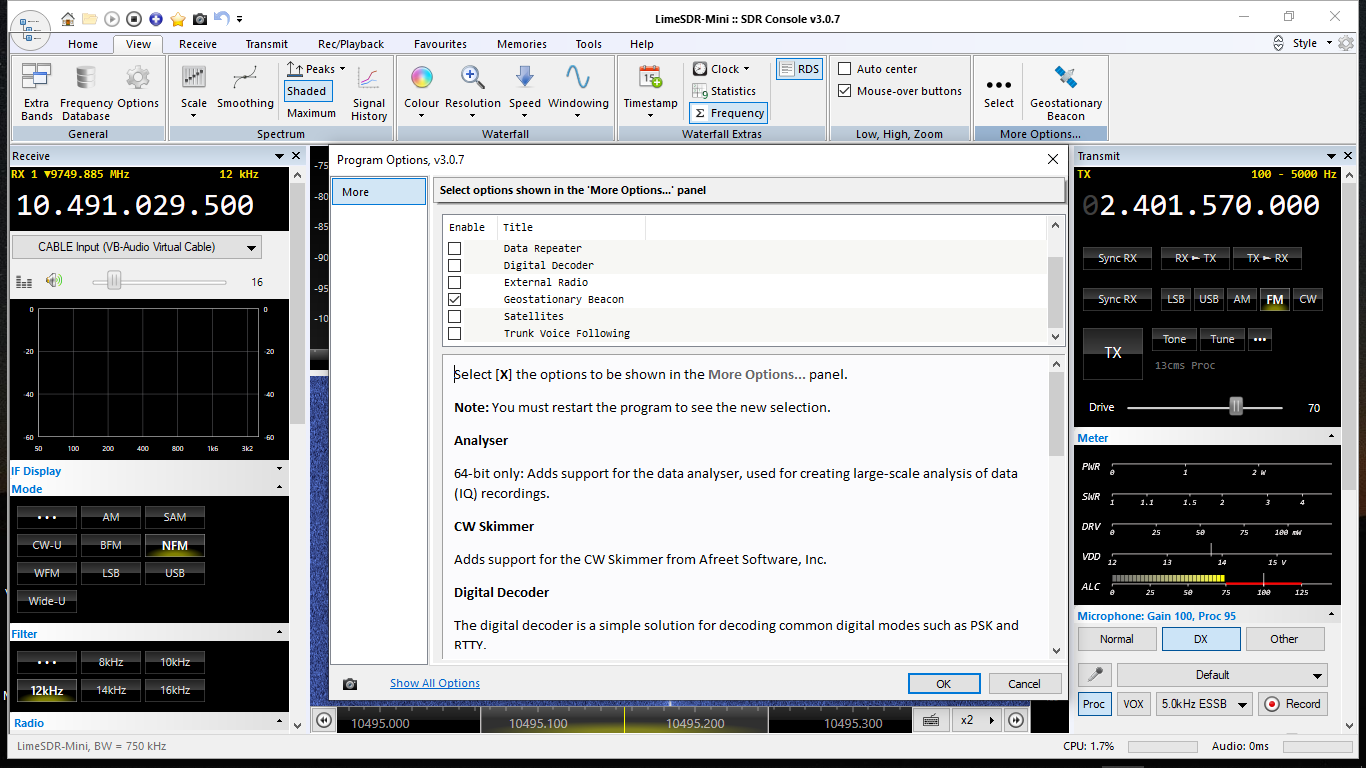Collapse the Filter section

click(279, 633)
